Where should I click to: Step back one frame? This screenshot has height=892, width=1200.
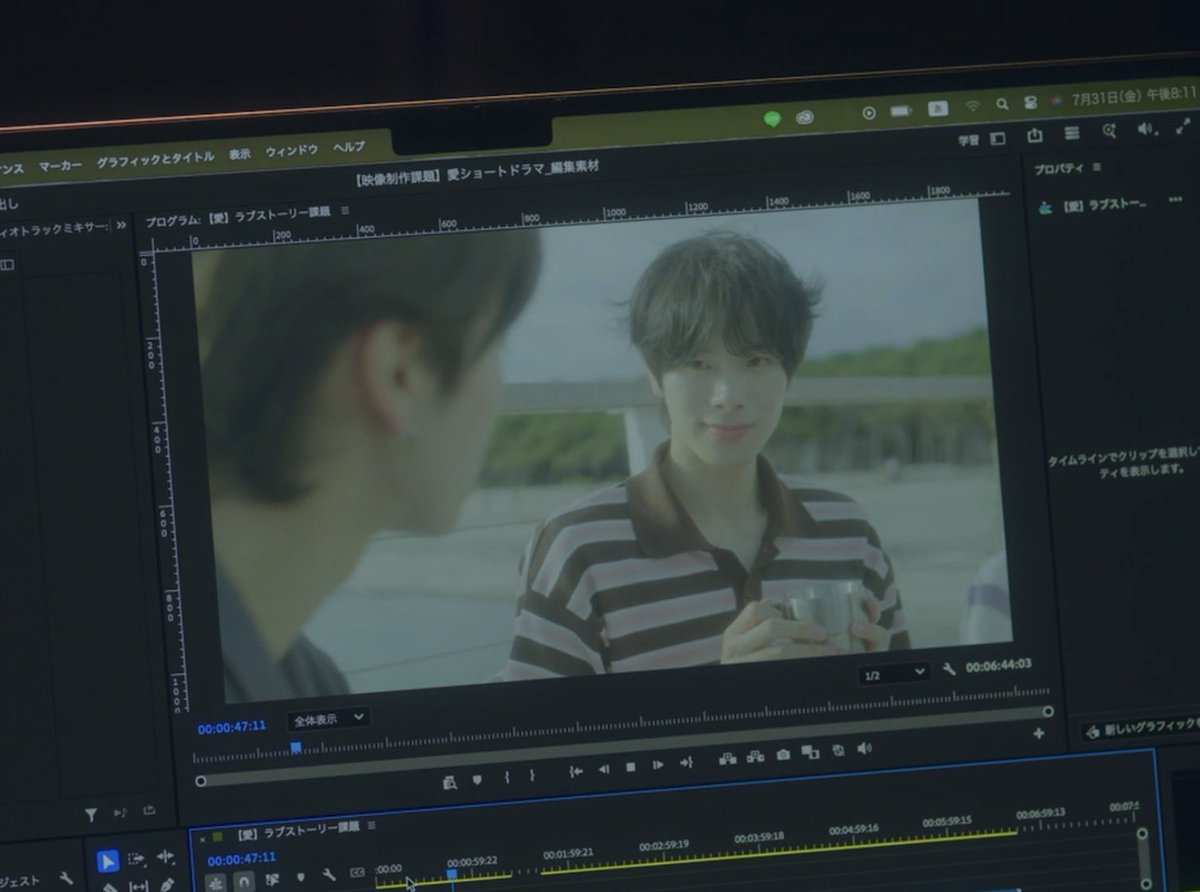click(603, 769)
